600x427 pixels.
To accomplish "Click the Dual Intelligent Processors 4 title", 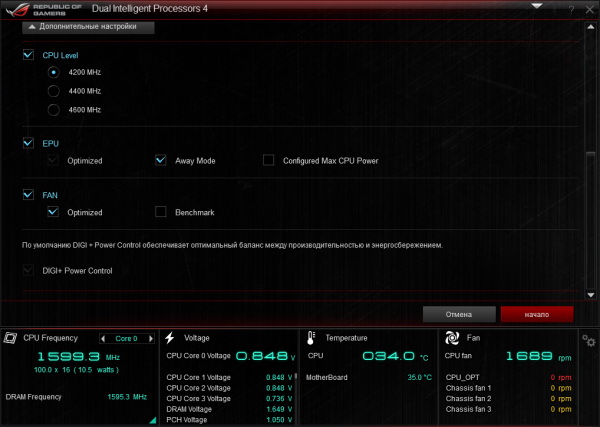I will (150, 9).
